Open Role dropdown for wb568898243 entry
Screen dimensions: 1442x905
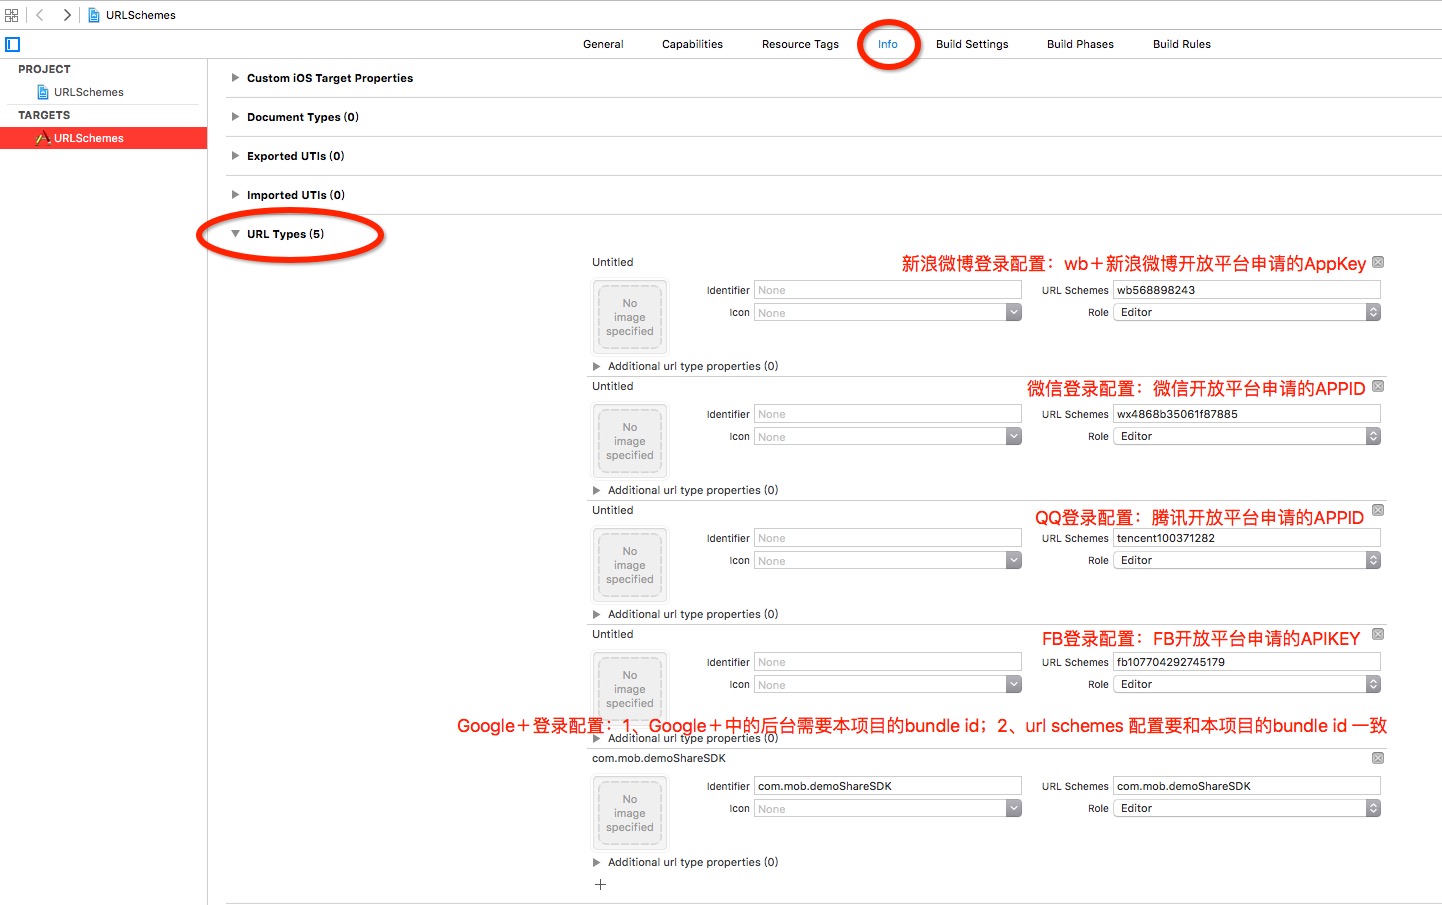1247,313
